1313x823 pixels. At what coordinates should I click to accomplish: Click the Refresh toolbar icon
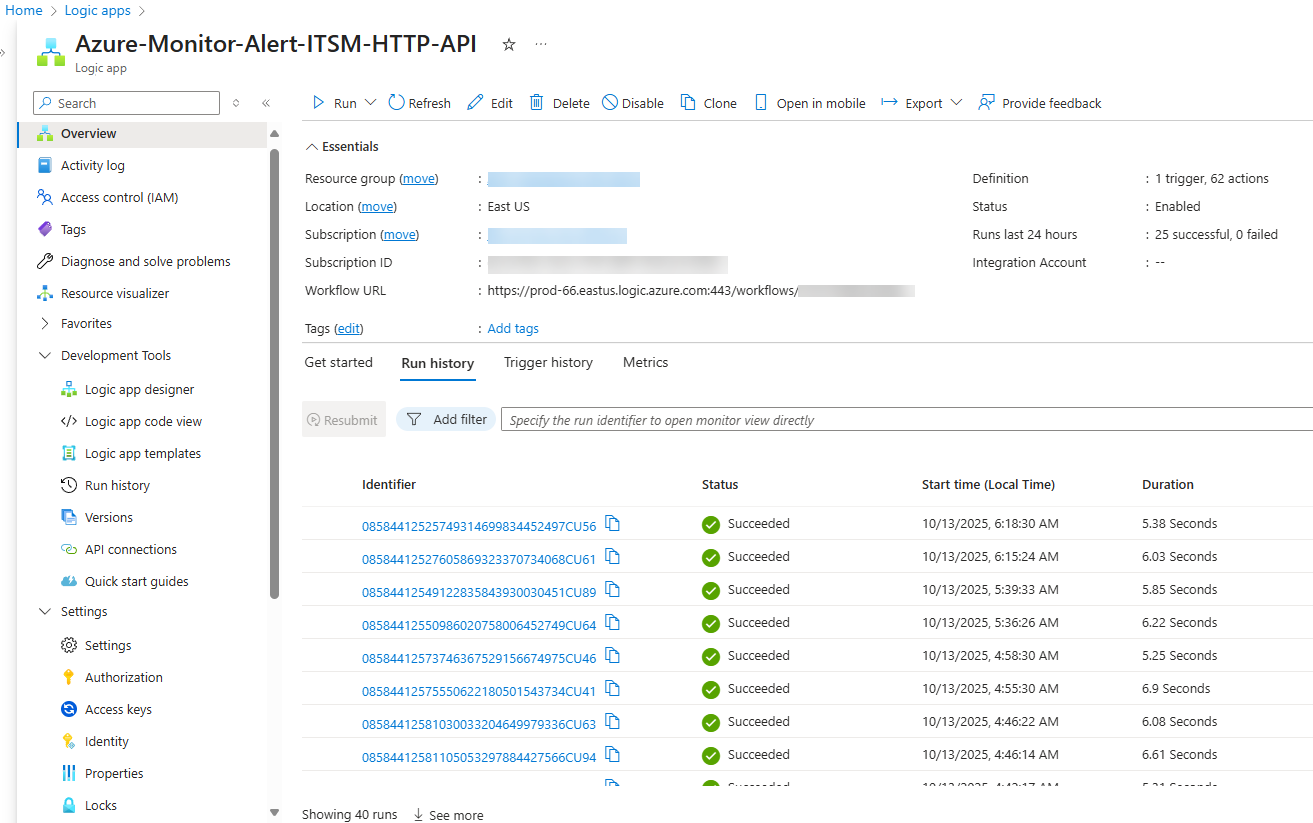(x=397, y=103)
